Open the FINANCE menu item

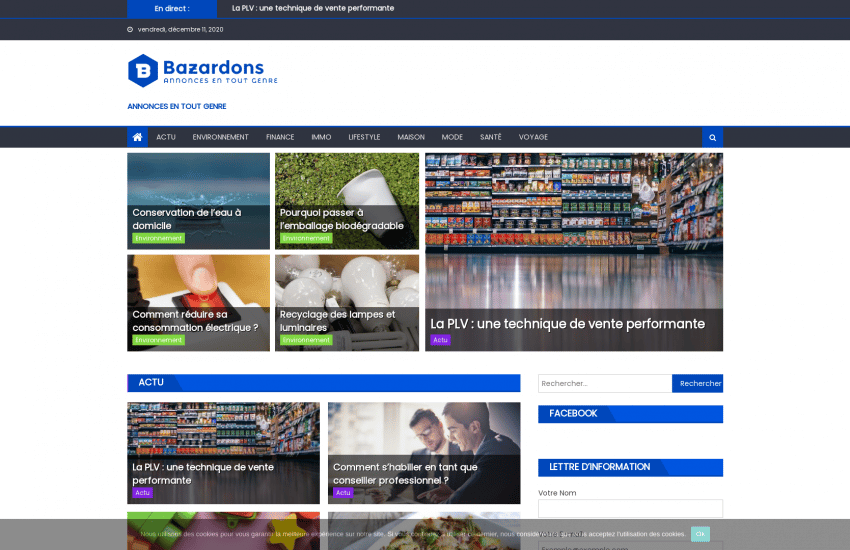pyautogui.click(x=280, y=137)
